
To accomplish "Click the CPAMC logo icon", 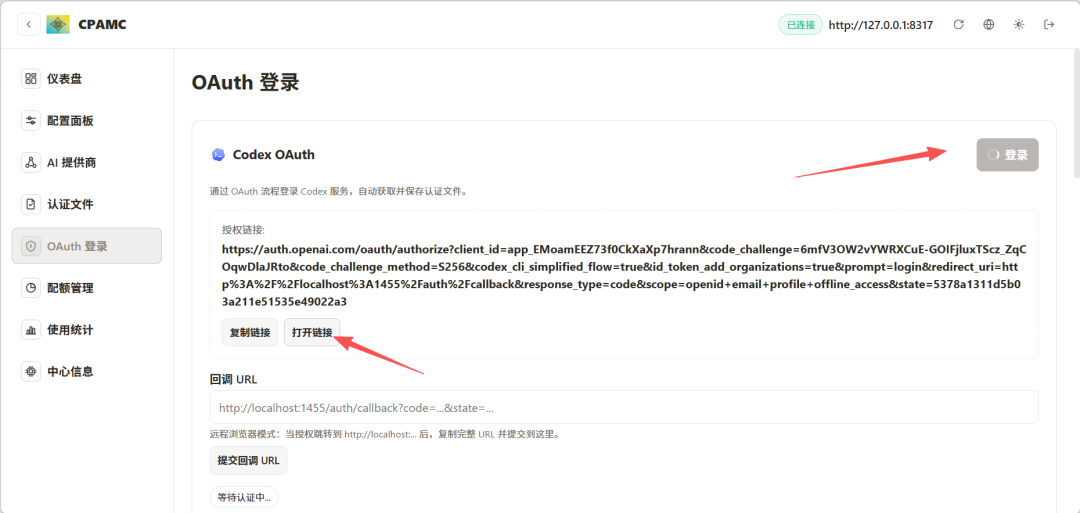I will pos(58,25).
